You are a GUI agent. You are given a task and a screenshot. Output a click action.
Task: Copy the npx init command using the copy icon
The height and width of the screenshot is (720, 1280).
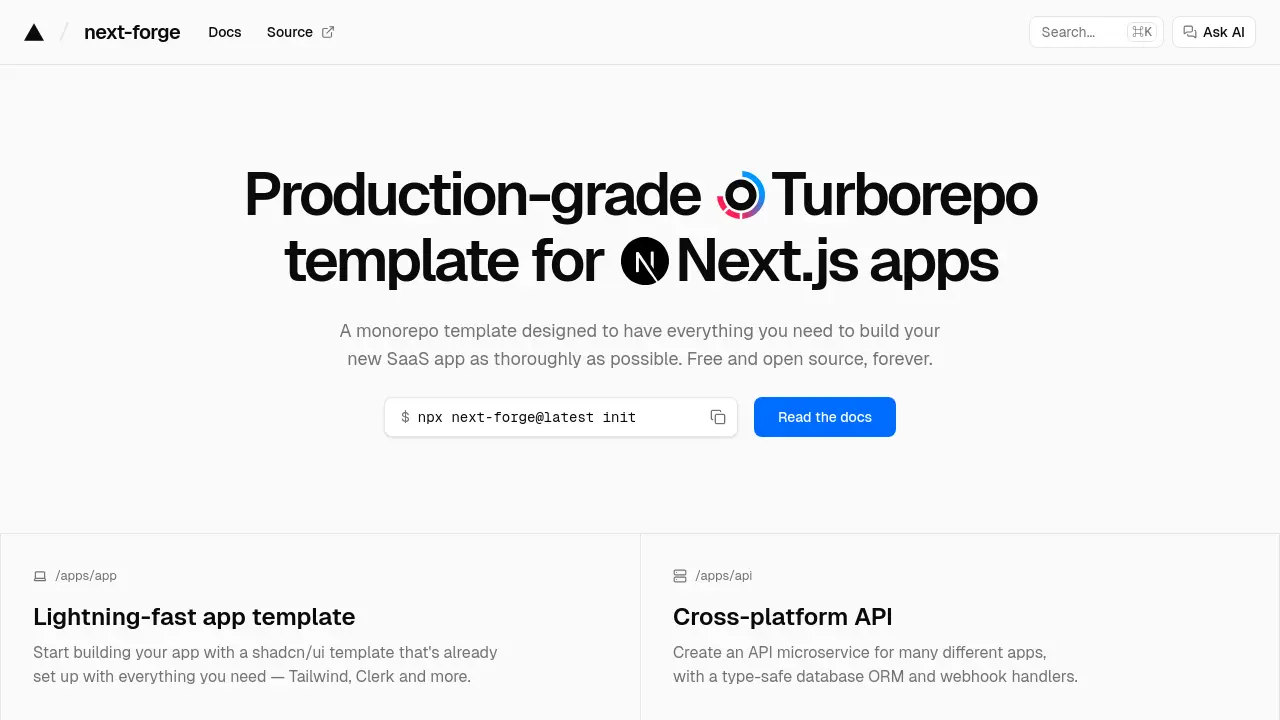point(718,417)
